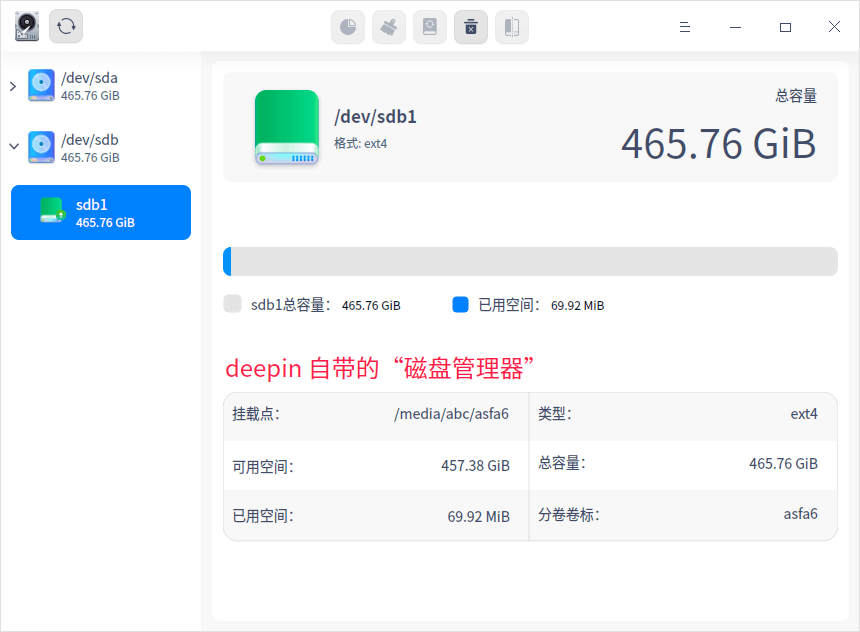This screenshot has height=632, width=860.
Task: Click the mount point path /media/abc/asfa6
Action: click(x=451, y=414)
